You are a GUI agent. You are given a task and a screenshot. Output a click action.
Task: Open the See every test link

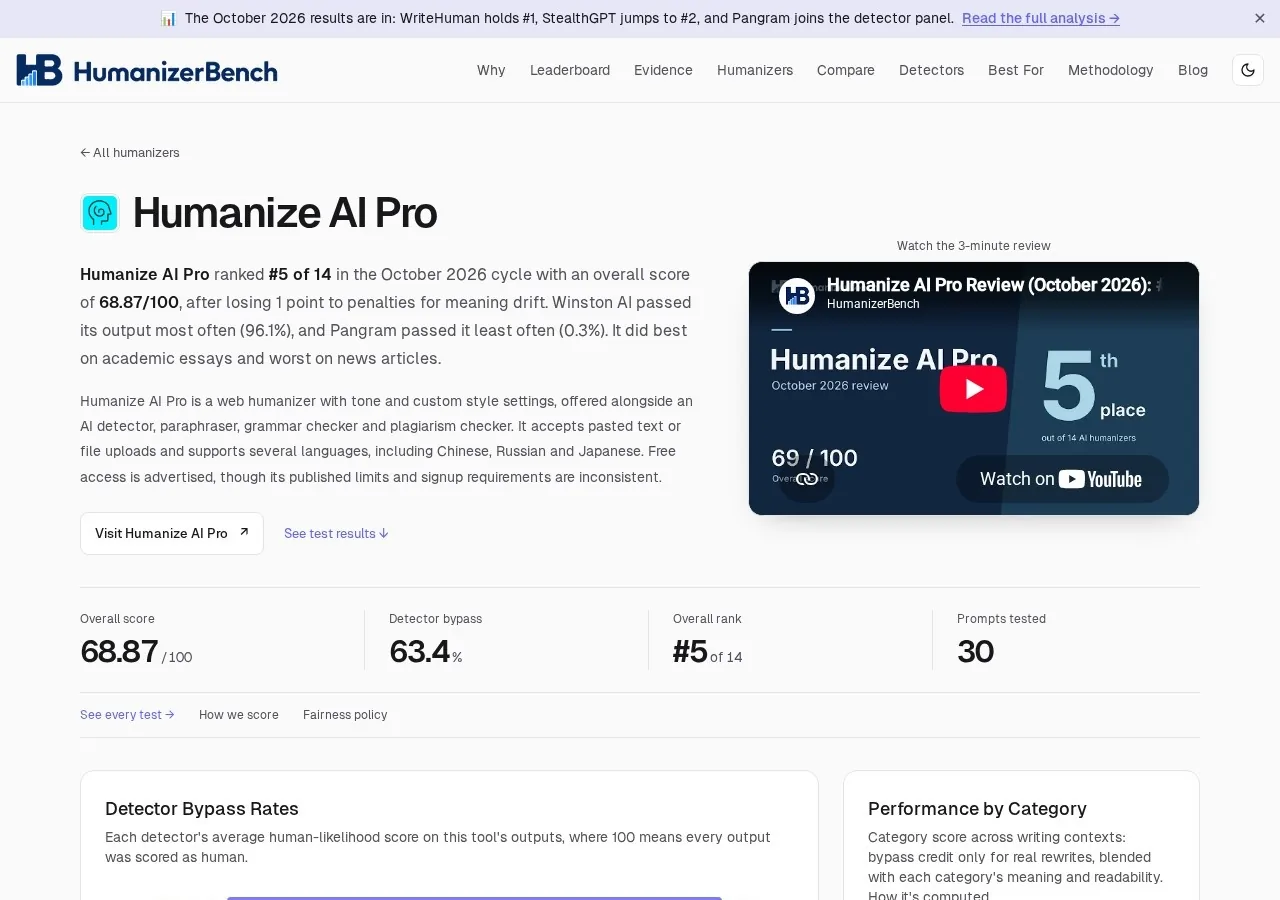tap(127, 715)
